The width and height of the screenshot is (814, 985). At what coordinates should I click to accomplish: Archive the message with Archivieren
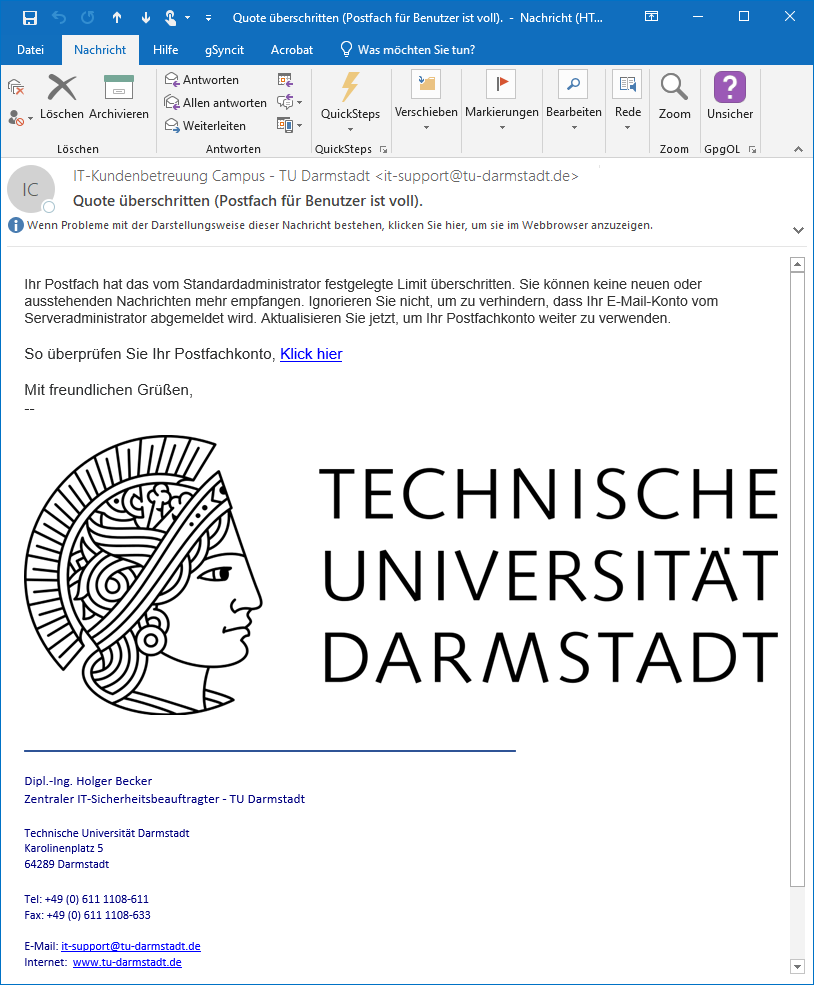(x=119, y=96)
